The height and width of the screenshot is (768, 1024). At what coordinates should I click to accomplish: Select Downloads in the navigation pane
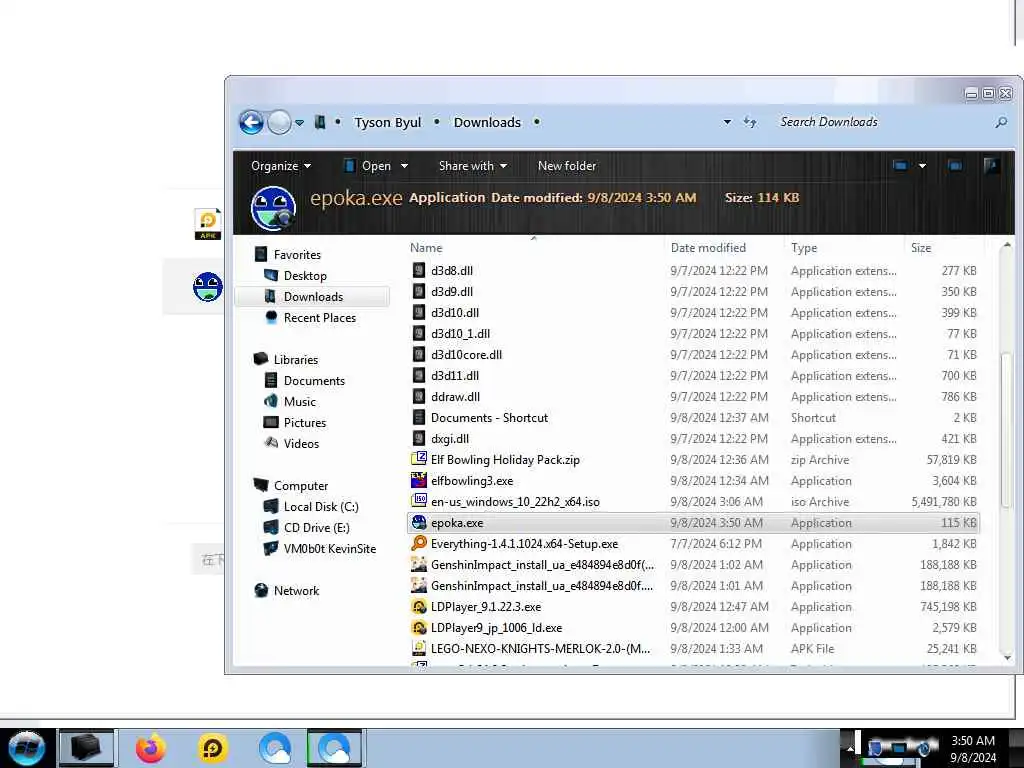click(x=313, y=296)
